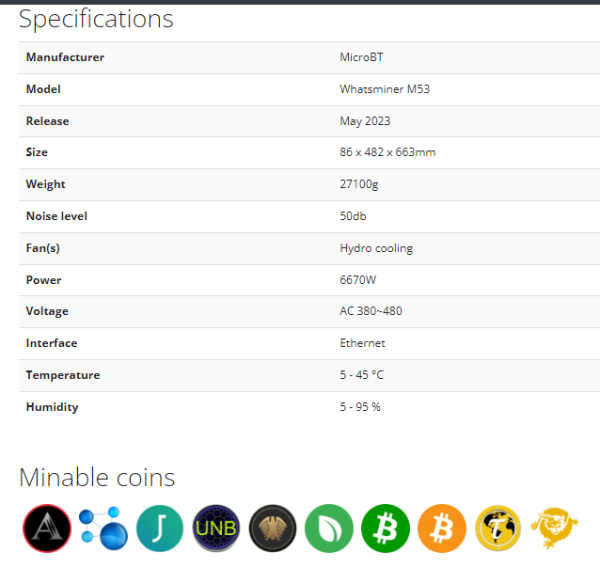Click the green Bitcoin Cash icon

(385, 528)
